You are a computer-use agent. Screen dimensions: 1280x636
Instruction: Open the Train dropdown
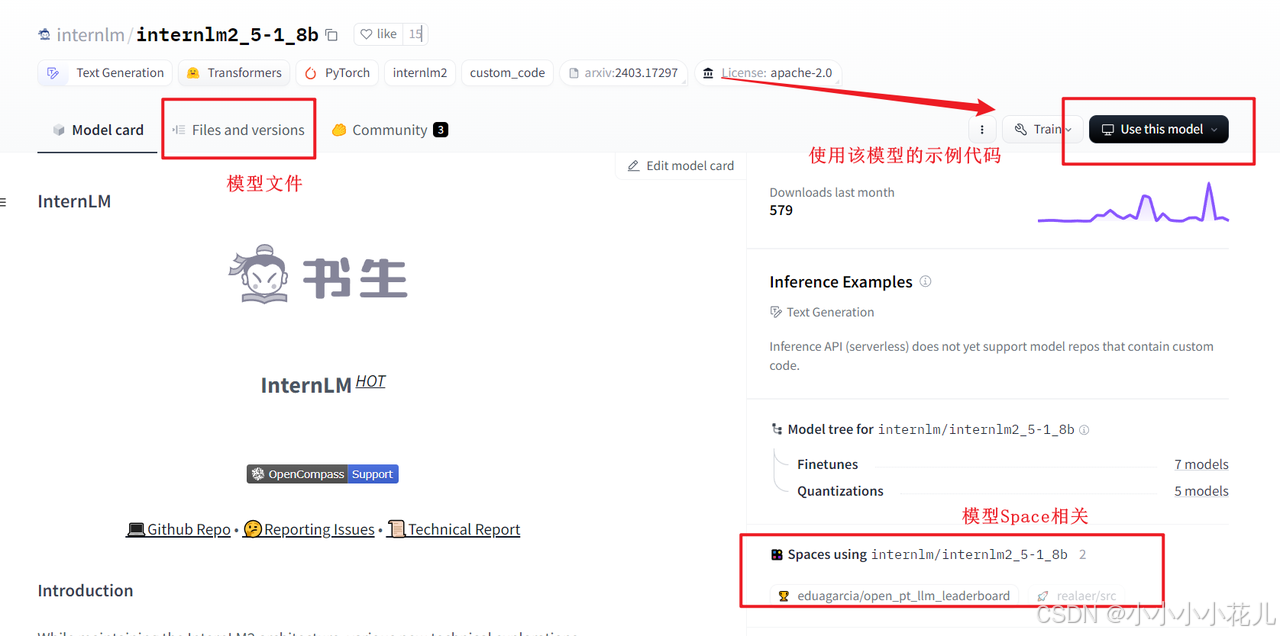[1043, 129]
